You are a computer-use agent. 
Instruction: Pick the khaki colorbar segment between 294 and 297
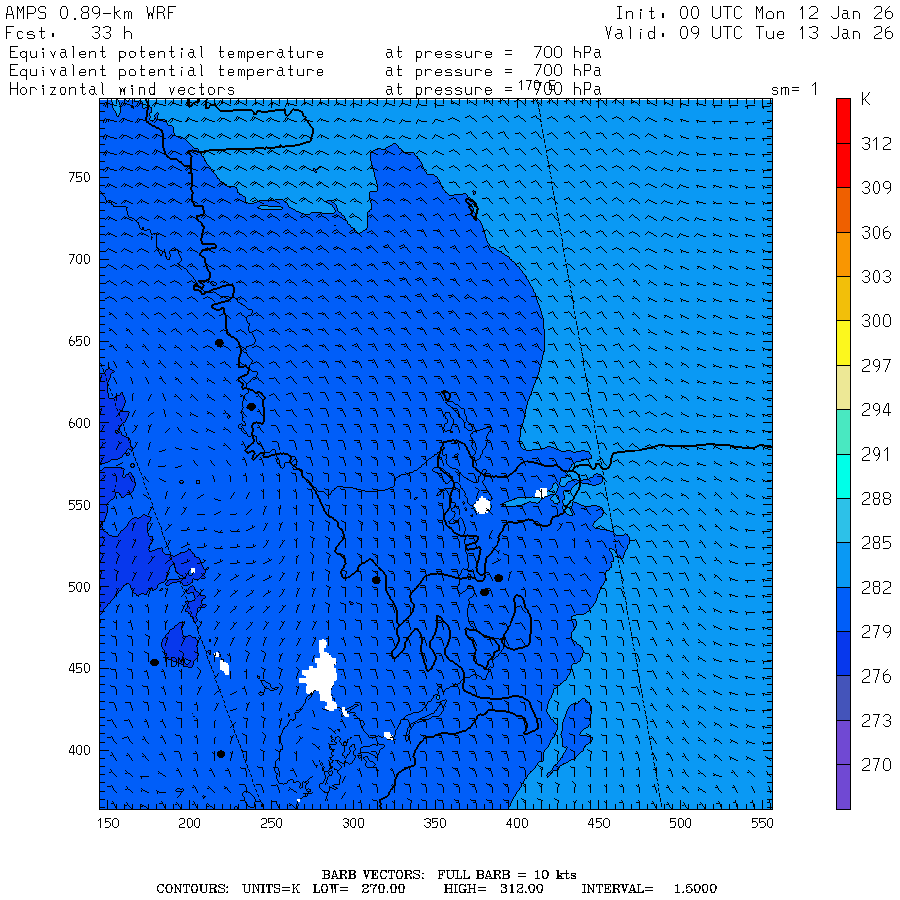pyautogui.click(x=843, y=387)
